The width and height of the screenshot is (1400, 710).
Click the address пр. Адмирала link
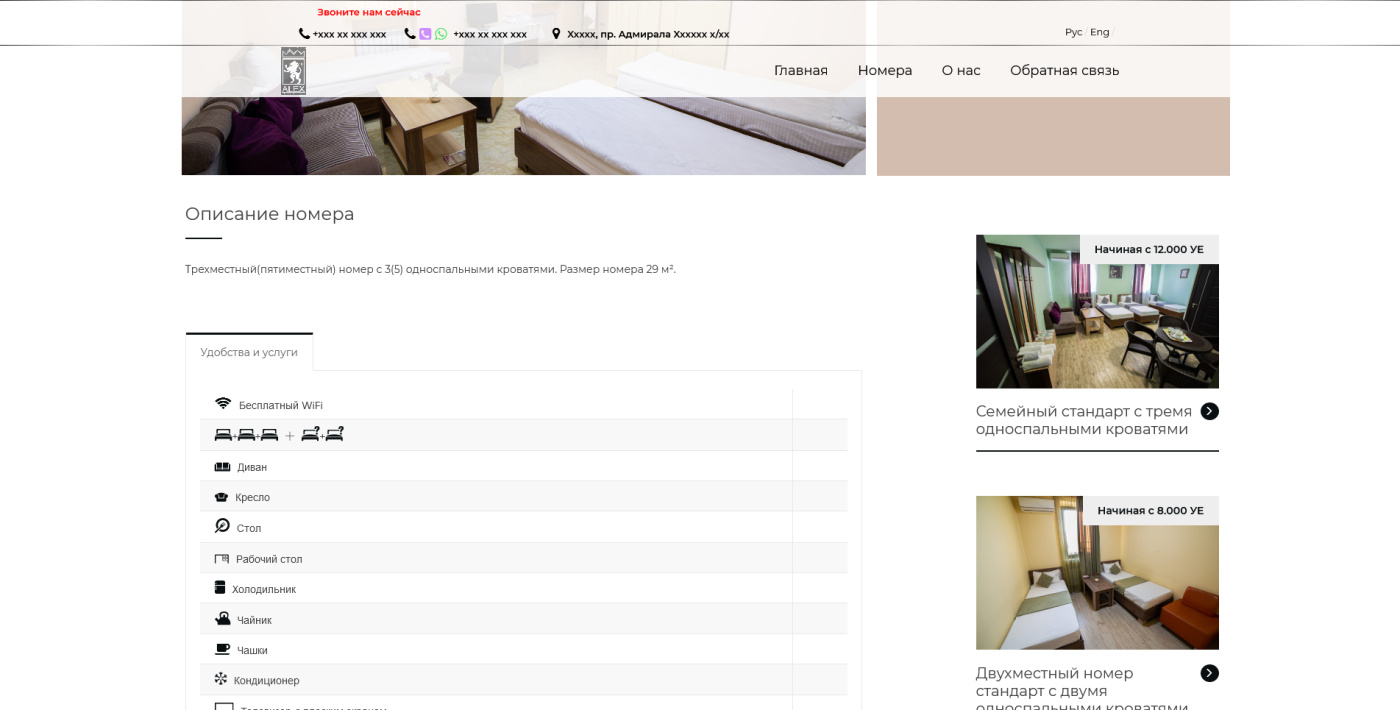648,34
